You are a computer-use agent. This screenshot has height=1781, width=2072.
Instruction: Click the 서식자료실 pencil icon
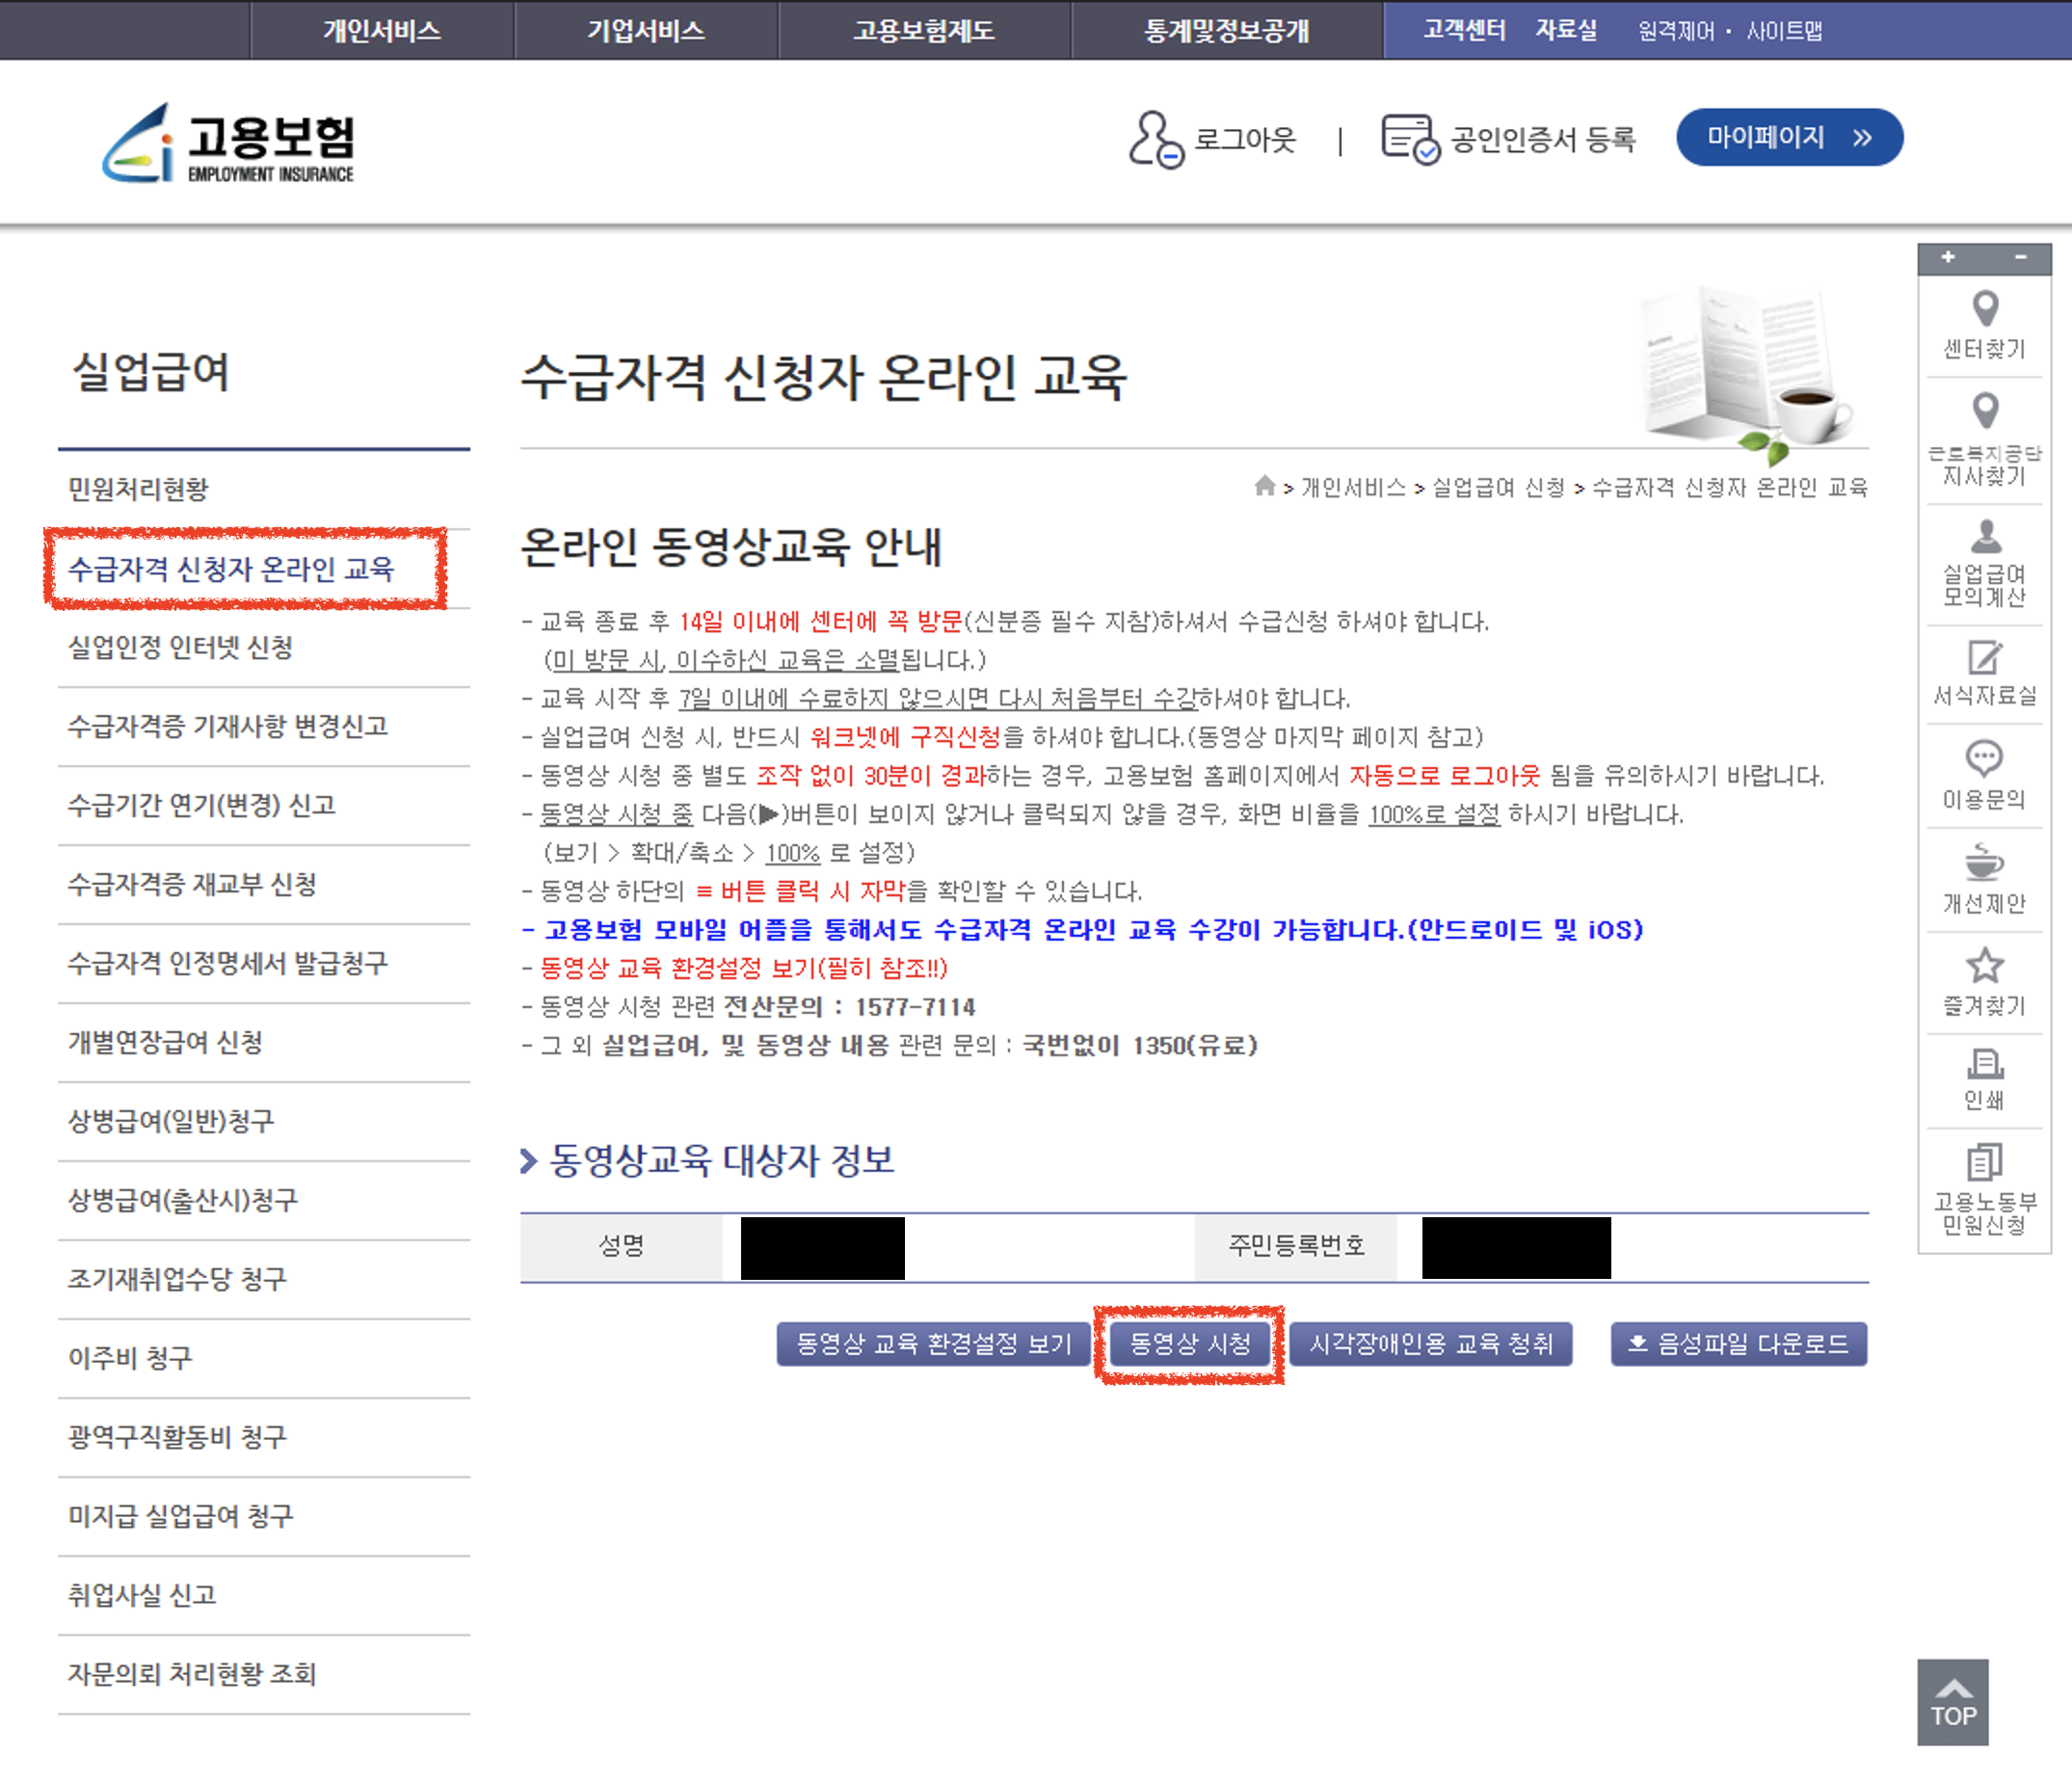(x=1985, y=658)
